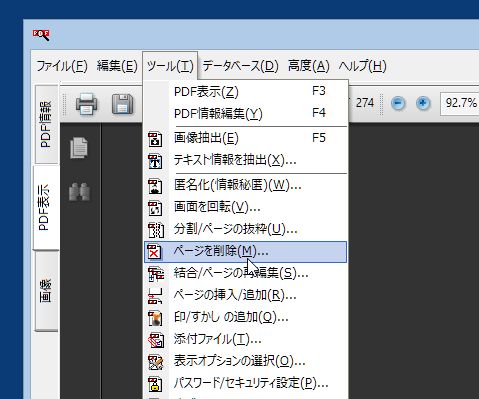Image resolution: width=479 pixels, height=399 pixels.
Task: Click the 92.7% zoom percentage field
Action: pyautogui.click(x=460, y=103)
